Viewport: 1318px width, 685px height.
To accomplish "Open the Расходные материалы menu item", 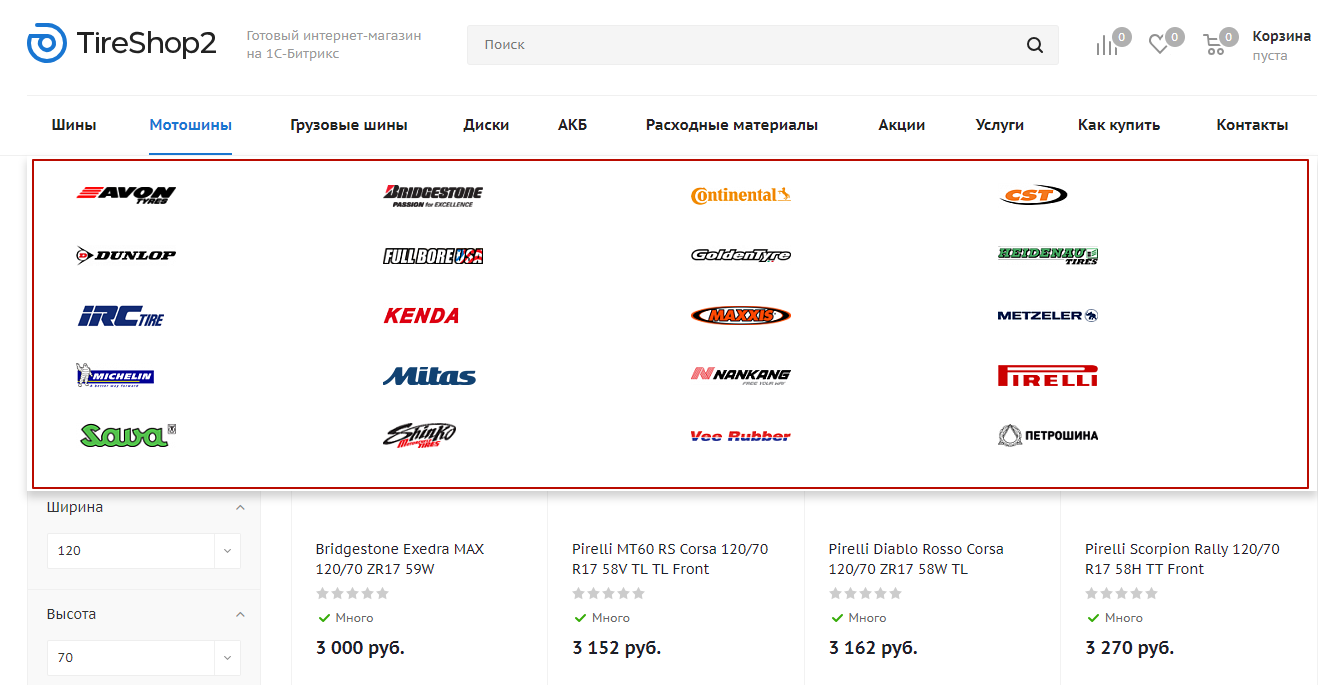I will 732,125.
